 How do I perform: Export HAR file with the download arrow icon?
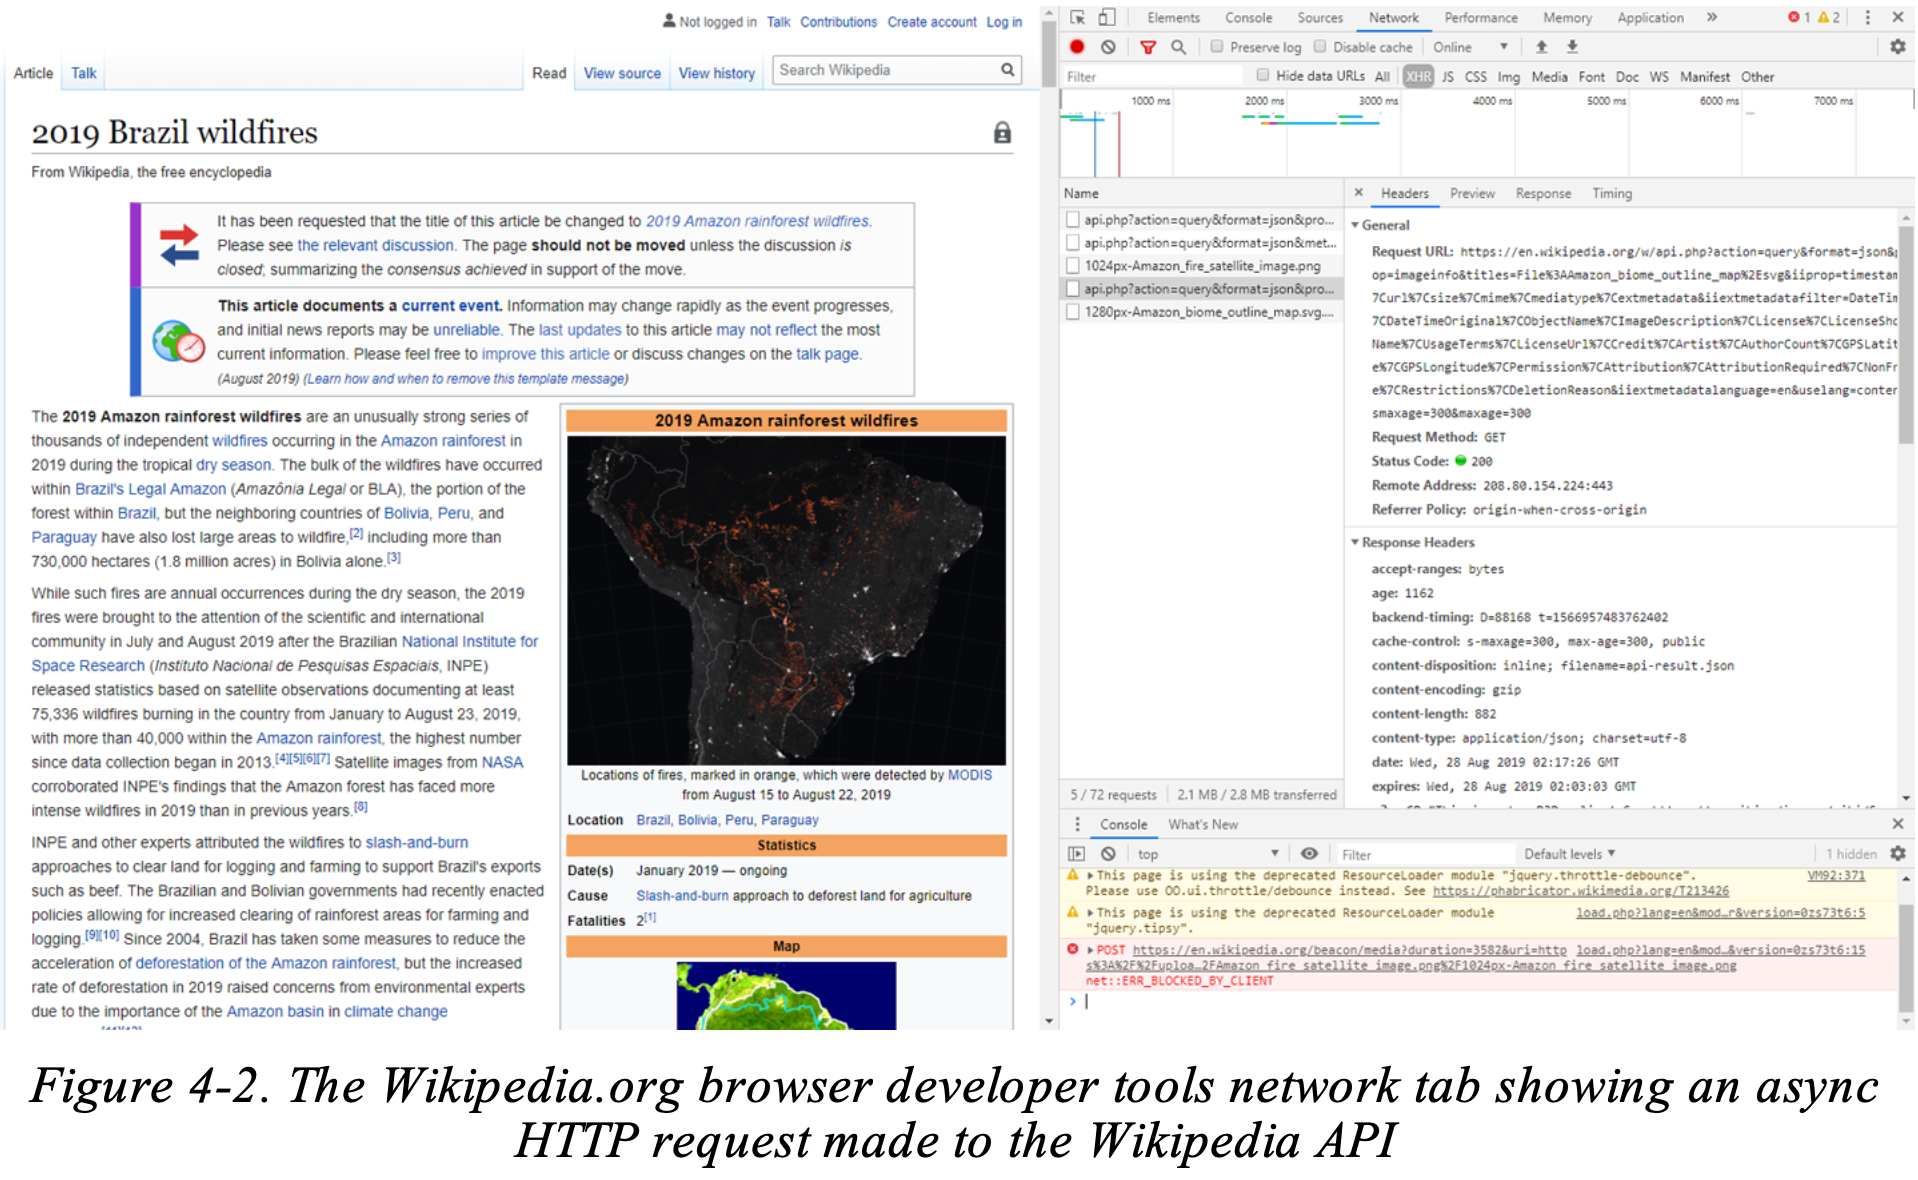pyautogui.click(x=1572, y=46)
